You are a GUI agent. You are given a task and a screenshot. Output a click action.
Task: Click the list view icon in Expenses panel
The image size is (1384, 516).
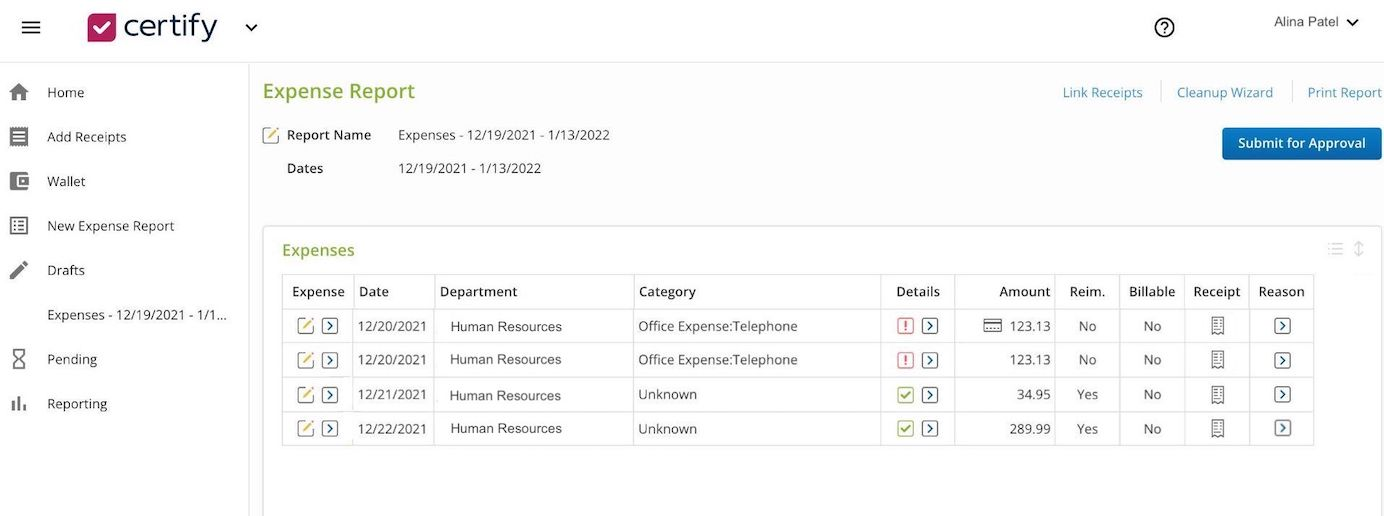pyautogui.click(x=1335, y=249)
